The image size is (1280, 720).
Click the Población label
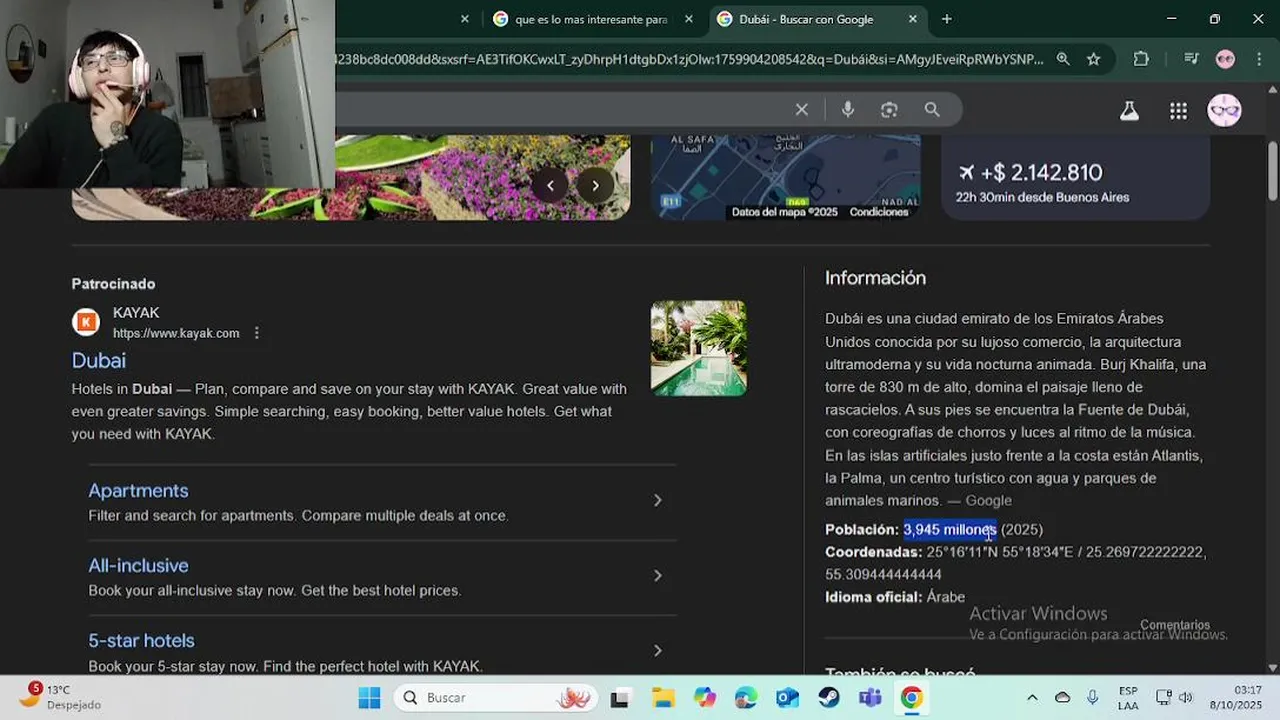(862, 529)
